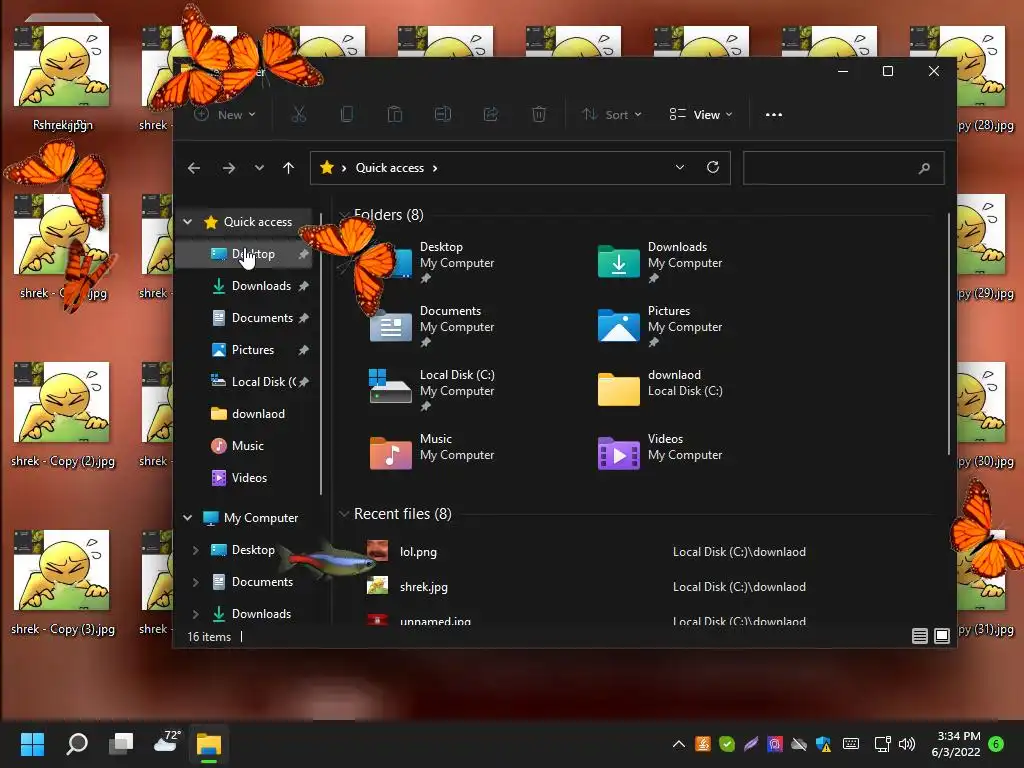Viewport: 1024px width, 768px height.
Task: Open notification badge showing 6
Action: coord(996,743)
